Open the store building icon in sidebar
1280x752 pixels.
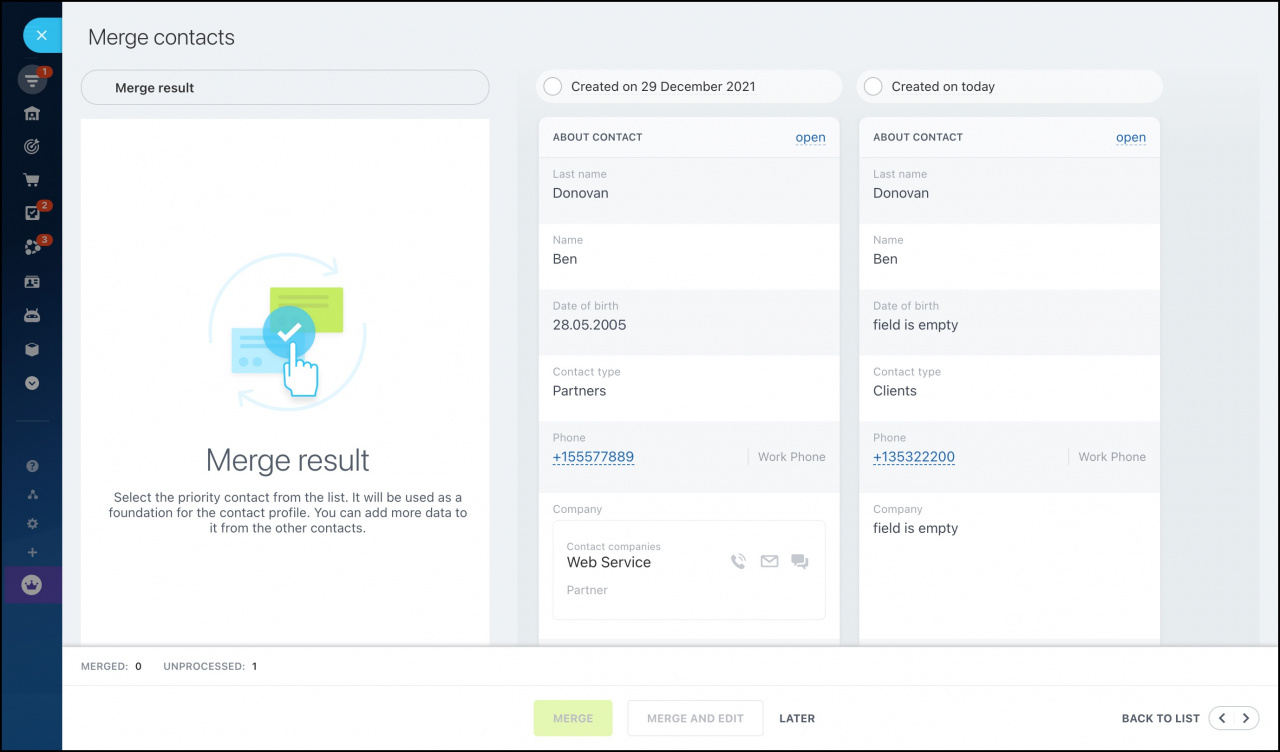[32, 114]
